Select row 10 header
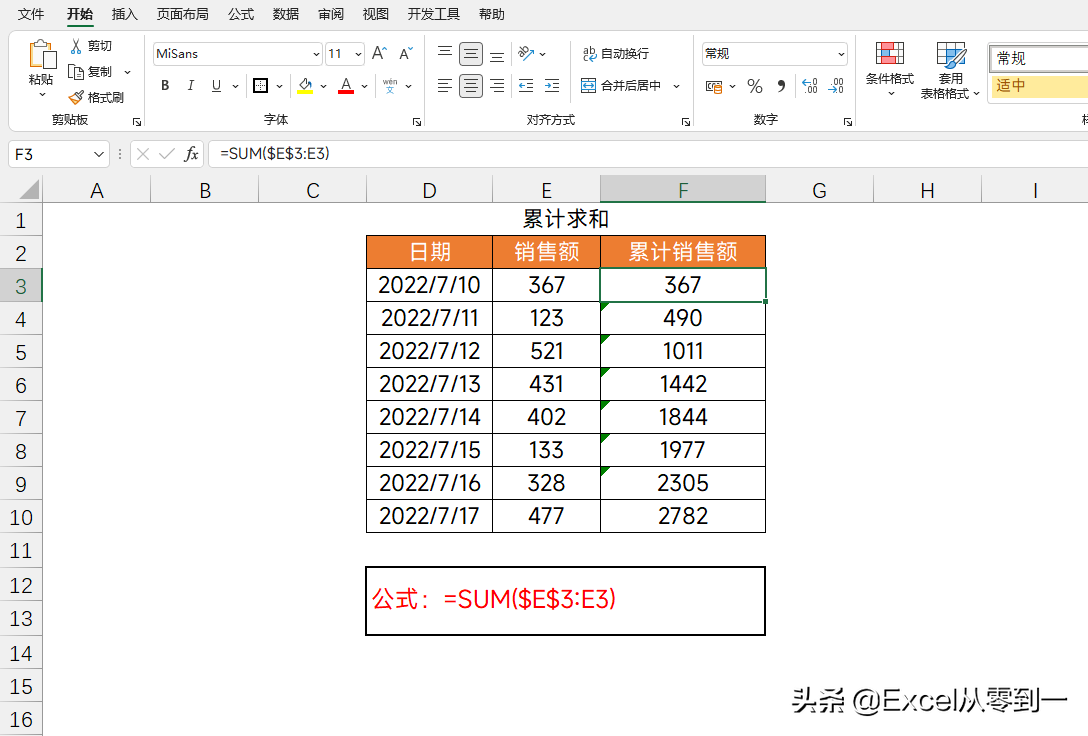The height and width of the screenshot is (736, 1088). [x=21, y=517]
